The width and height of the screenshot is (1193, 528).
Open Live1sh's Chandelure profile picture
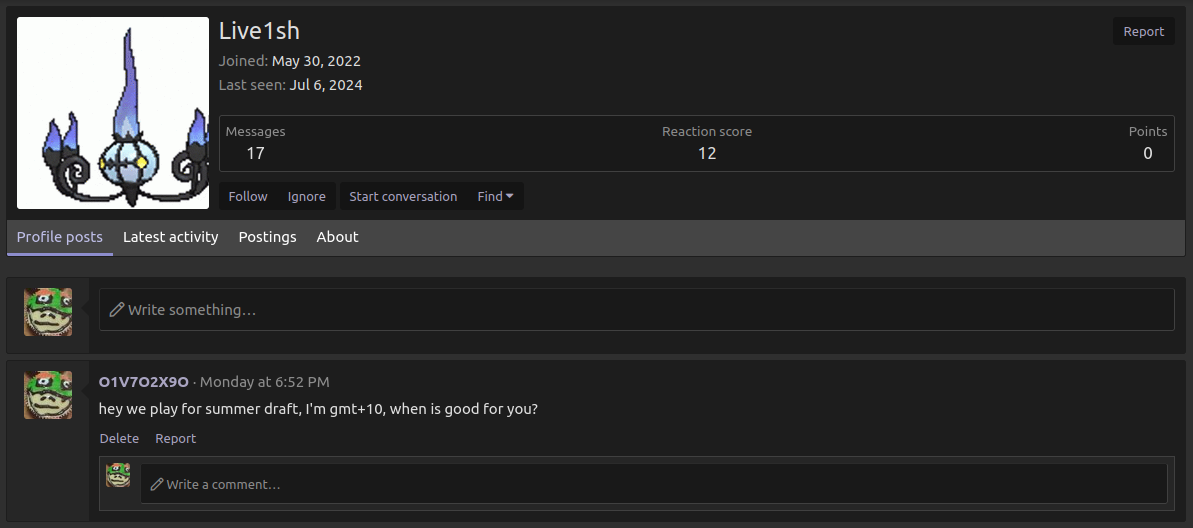point(113,113)
